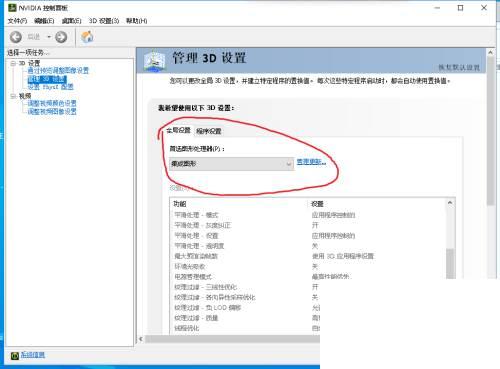Image resolution: width=500 pixels, height=369 pixels.
Task: Select 调整视频图像设置 in the task tree
Action: [52, 111]
